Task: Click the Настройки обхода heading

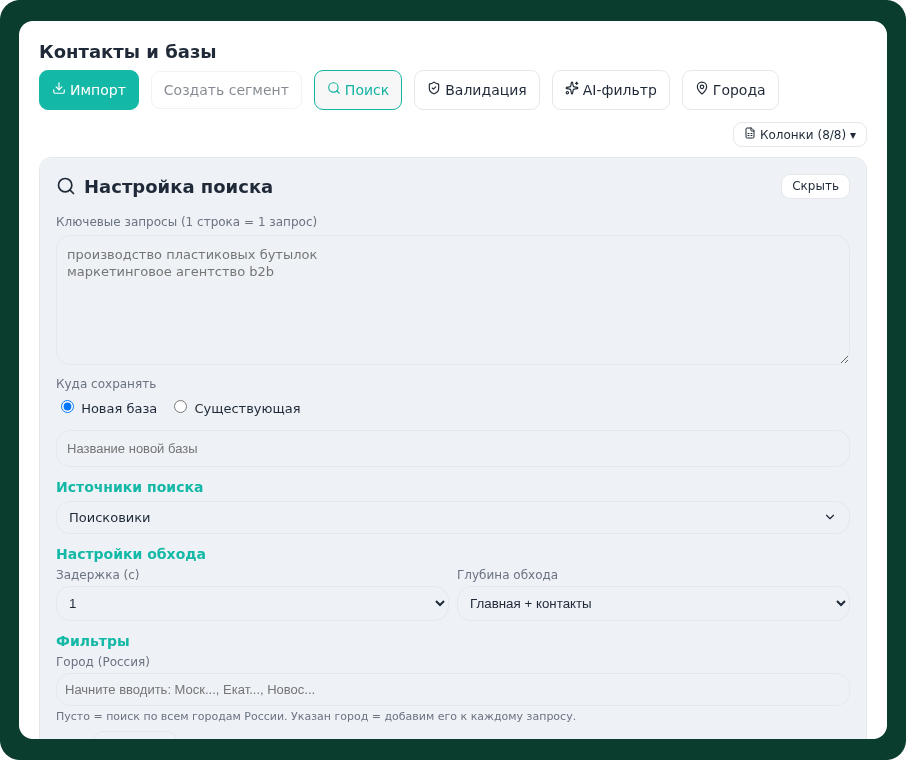Action: tap(131, 554)
